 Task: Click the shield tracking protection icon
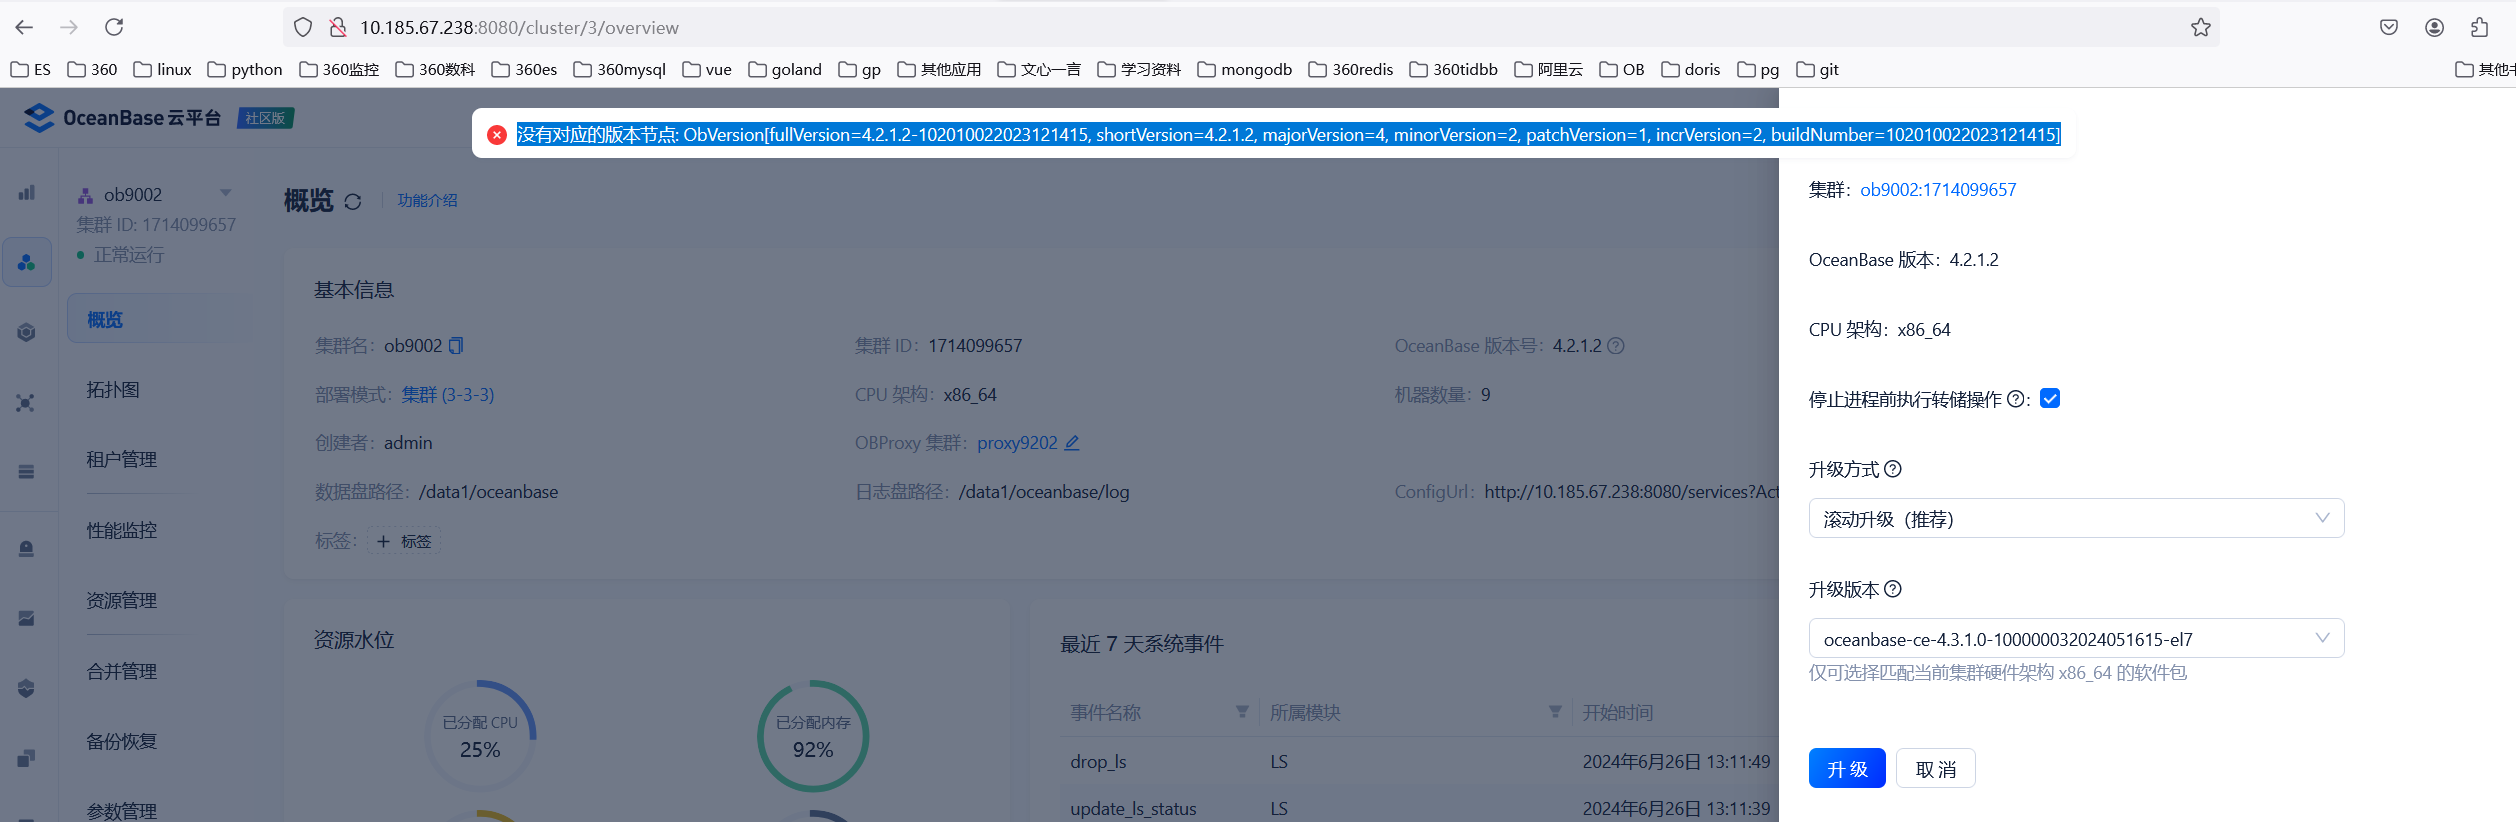click(x=303, y=27)
